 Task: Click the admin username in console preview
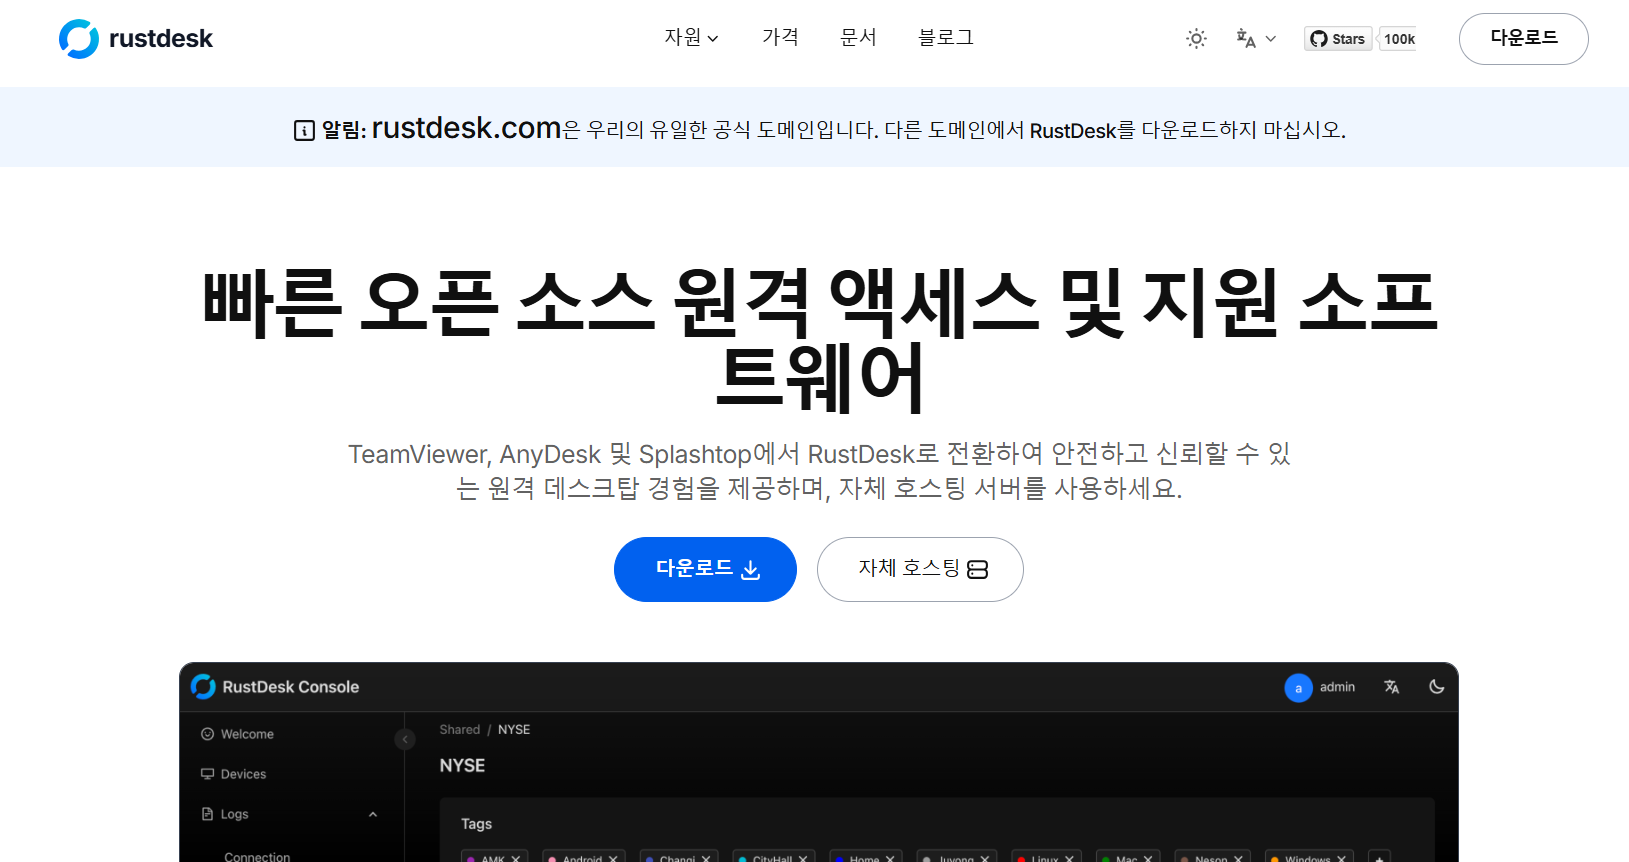pos(1337,687)
